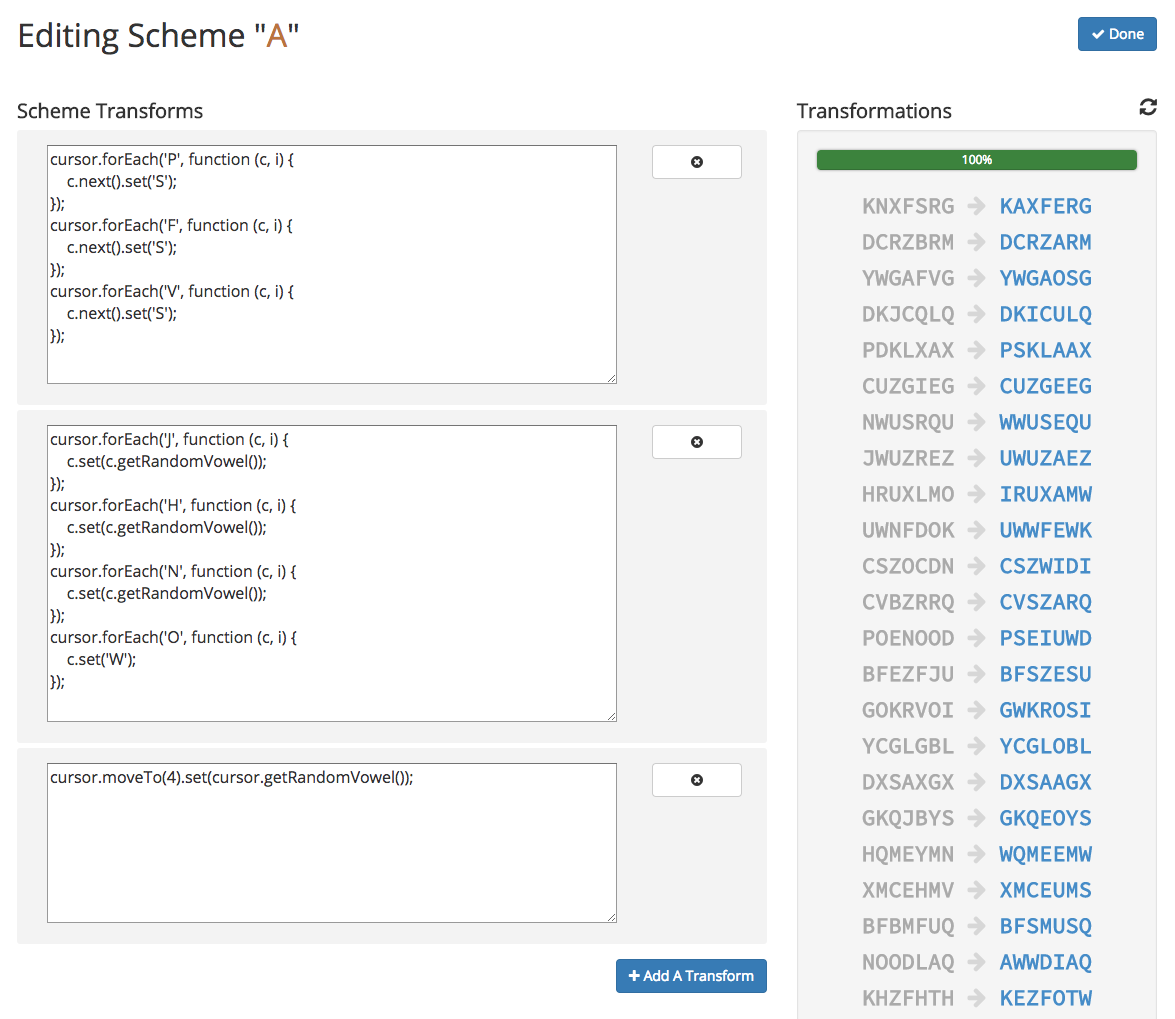Delete the second transform using its X button
This screenshot has height=1019, width=1175.
tap(696, 442)
